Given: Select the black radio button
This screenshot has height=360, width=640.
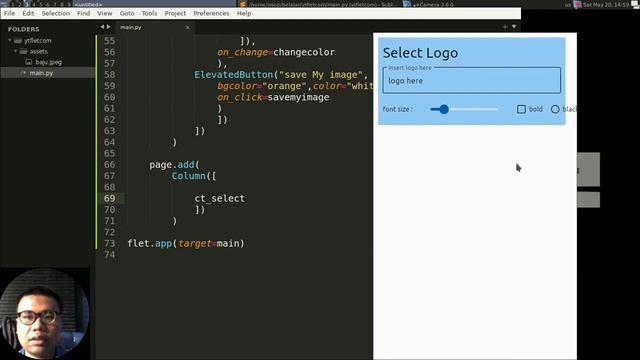Looking at the screenshot, I should point(555,109).
